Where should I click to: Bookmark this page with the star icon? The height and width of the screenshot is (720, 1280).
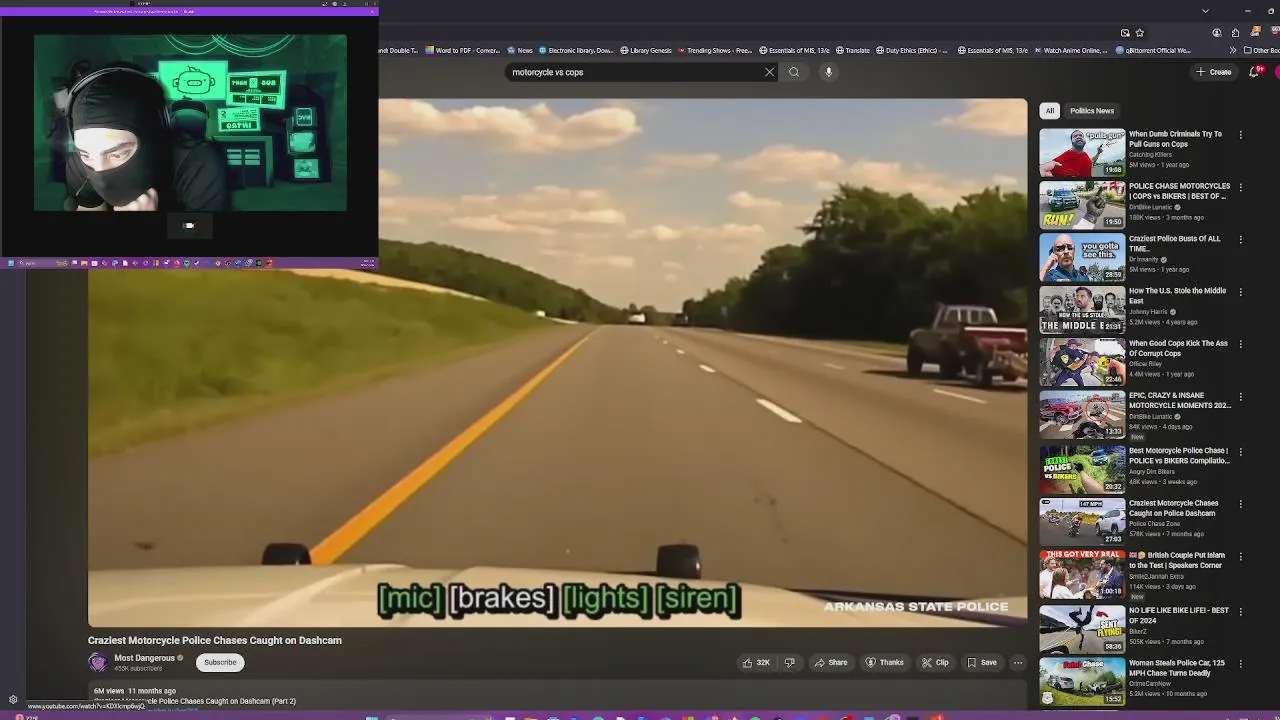point(1139,32)
